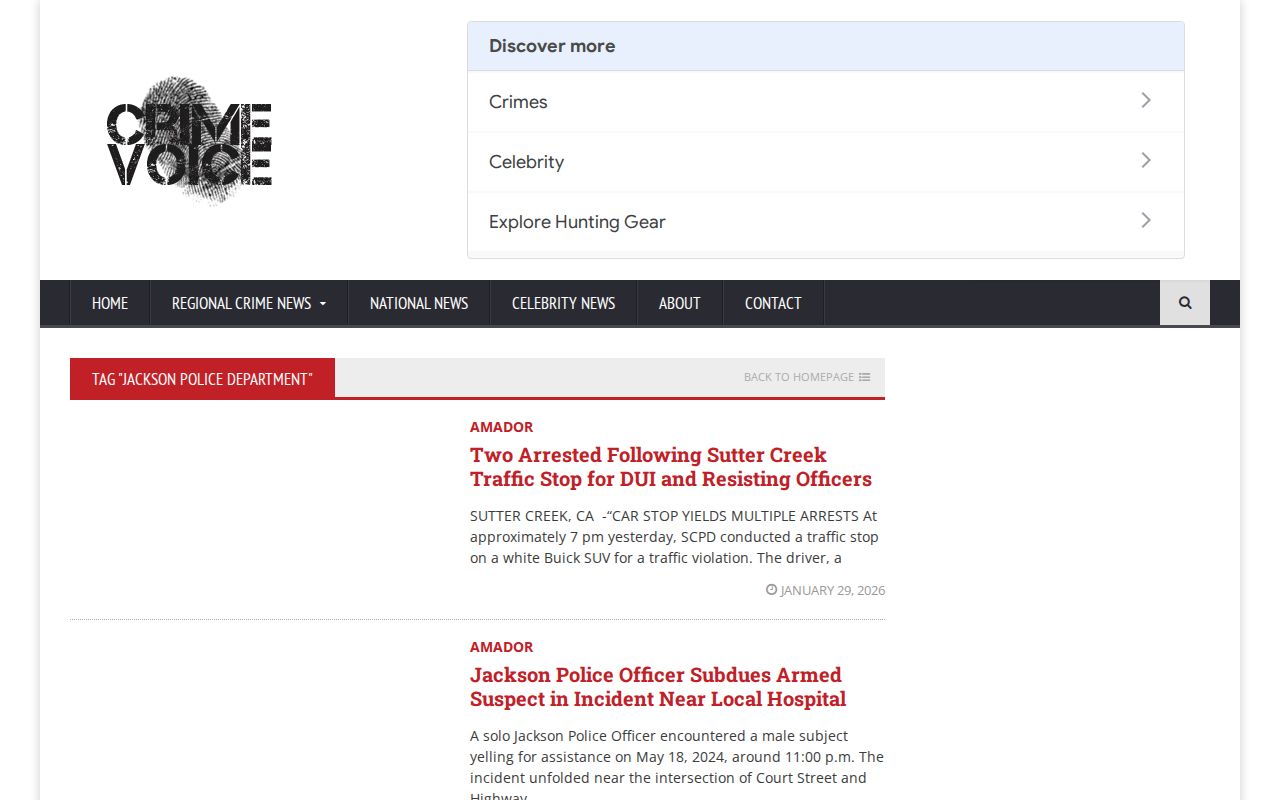Image resolution: width=1280 pixels, height=800 pixels.
Task: Click the Sutter Creek article excerpt text
Action: click(675, 537)
